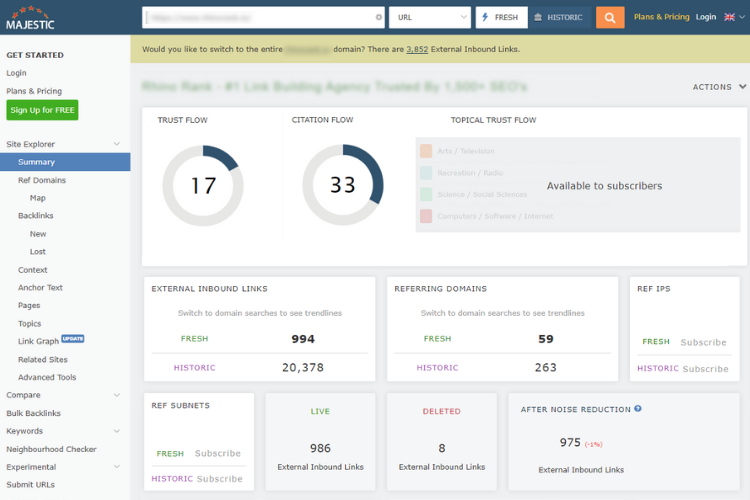Select the HISTORIC index toggle

[559, 17]
